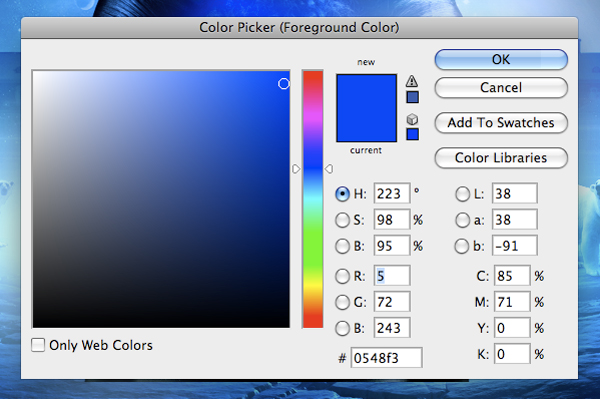The height and width of the screenshot is (399, 600).
Task: Select the H hue radio button
Action: tap(342, 194)
